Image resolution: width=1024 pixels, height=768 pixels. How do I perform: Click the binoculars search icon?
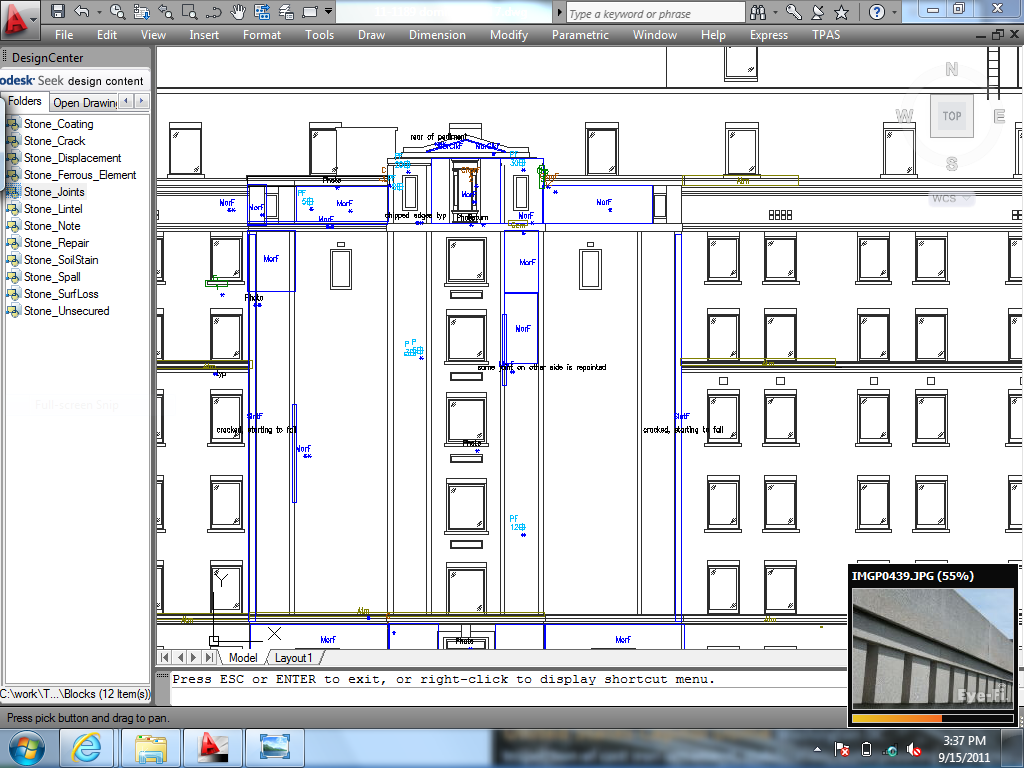click(759, 12)
